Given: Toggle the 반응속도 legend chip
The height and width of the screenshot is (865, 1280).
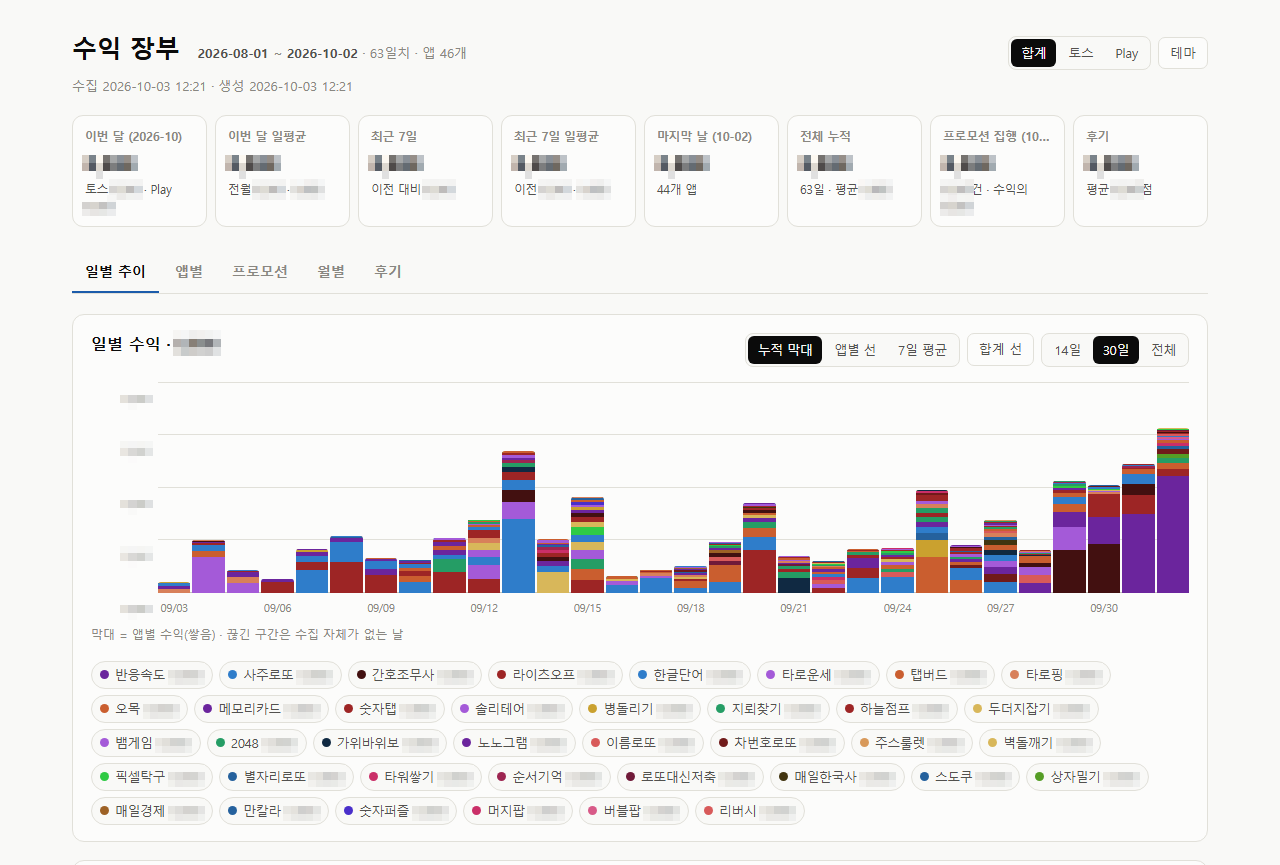Looking at the screenshot, I should 152,675.
